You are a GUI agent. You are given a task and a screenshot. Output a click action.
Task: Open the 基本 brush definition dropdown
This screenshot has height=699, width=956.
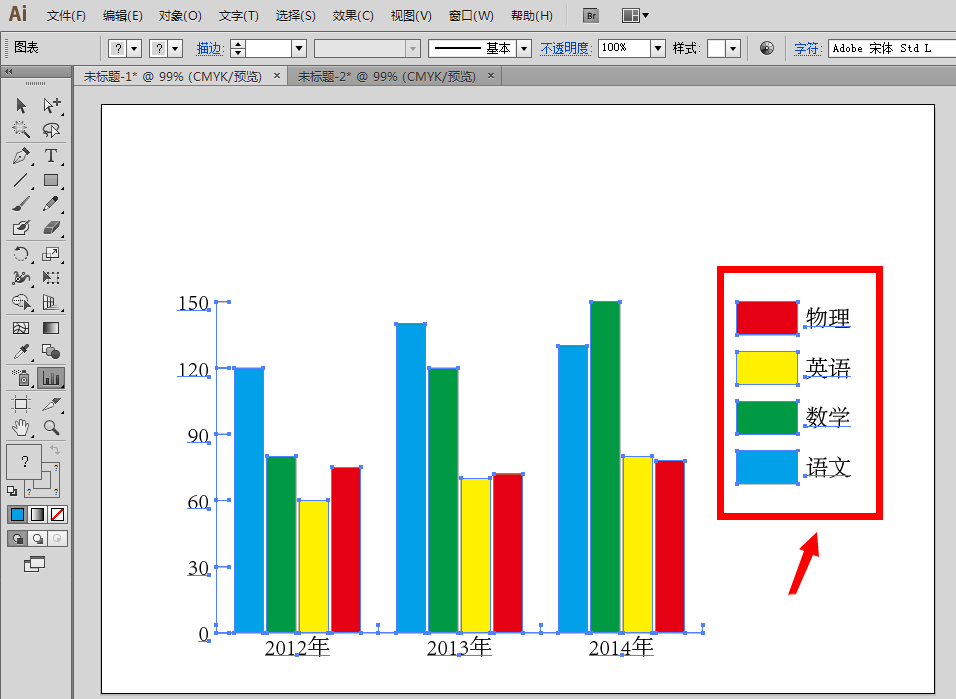524,48
